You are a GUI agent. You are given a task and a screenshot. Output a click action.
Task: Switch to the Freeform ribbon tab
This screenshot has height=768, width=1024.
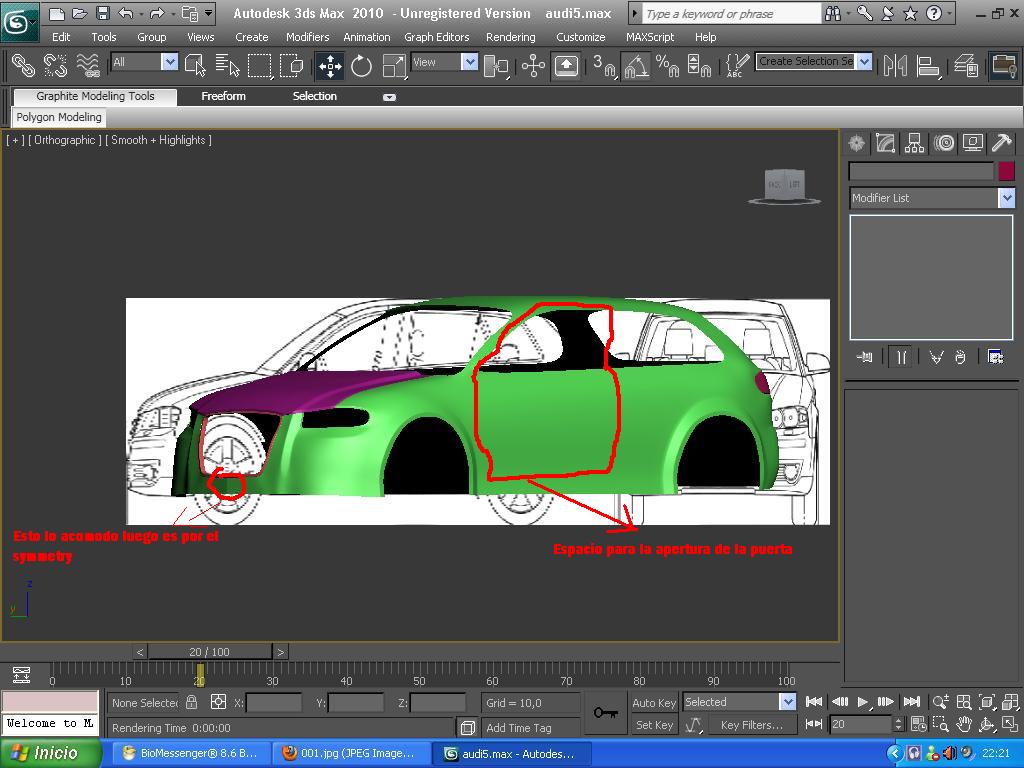(x=223, y=96)
